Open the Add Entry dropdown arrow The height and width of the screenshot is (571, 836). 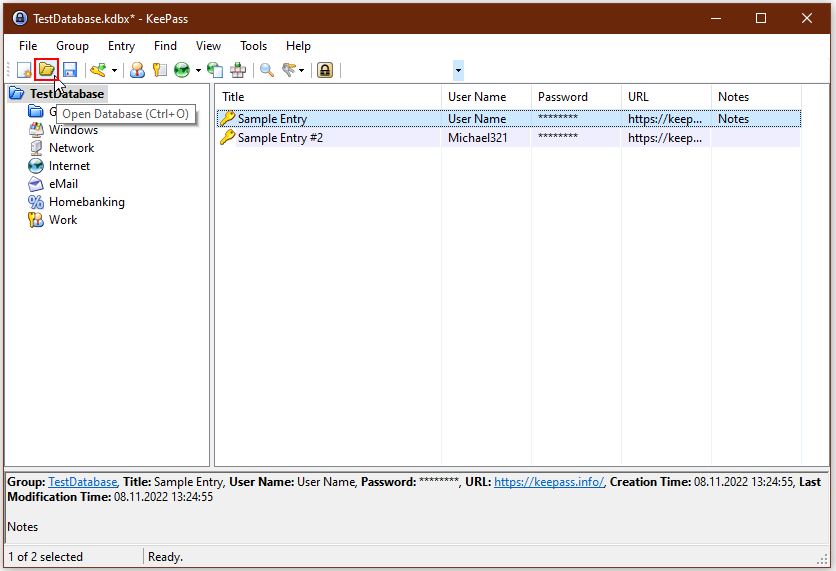tap(114, 70)
